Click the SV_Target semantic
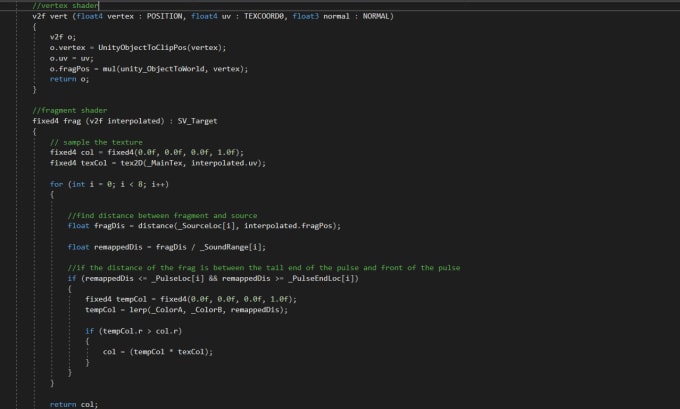680x409 pixels. pyautogui.click(x=197, y=121)
